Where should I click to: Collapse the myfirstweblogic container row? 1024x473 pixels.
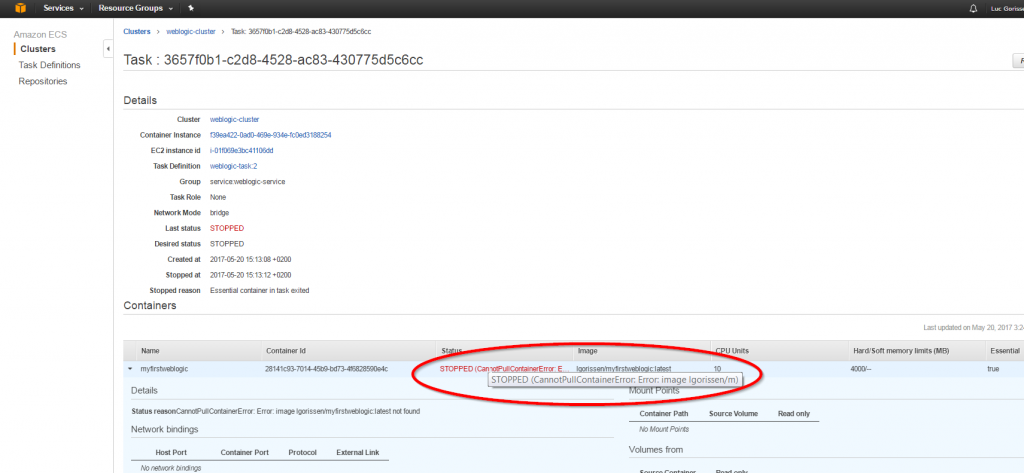point(130,369)
